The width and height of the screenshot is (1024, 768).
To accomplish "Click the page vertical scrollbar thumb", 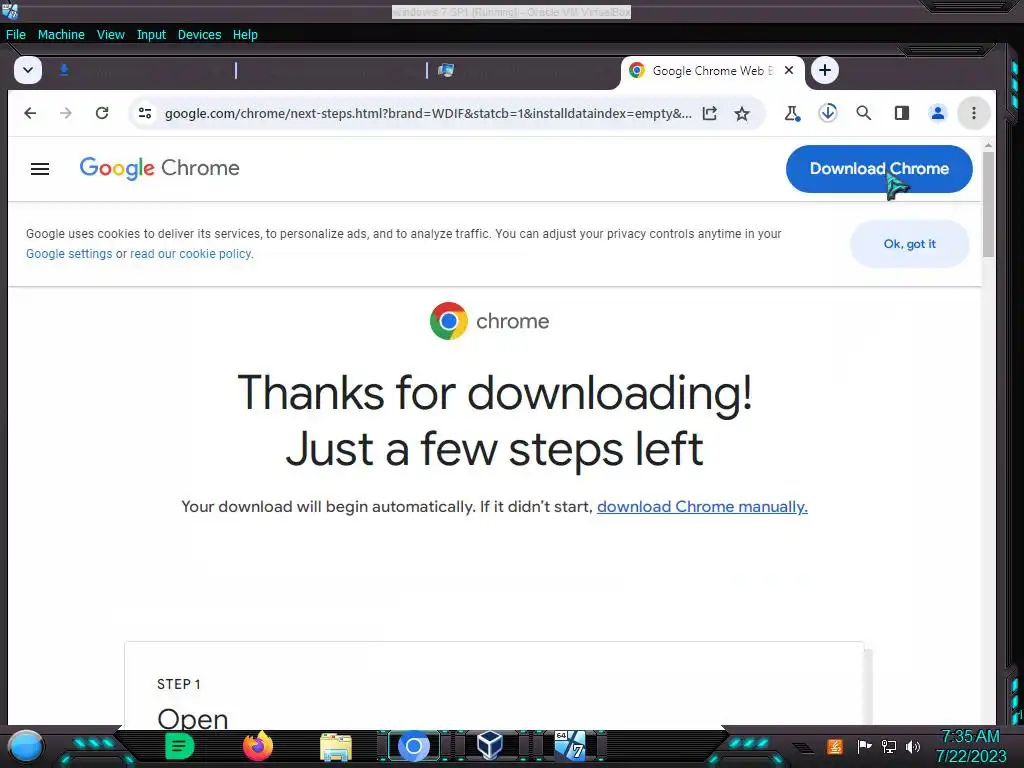I will point(988,204).
